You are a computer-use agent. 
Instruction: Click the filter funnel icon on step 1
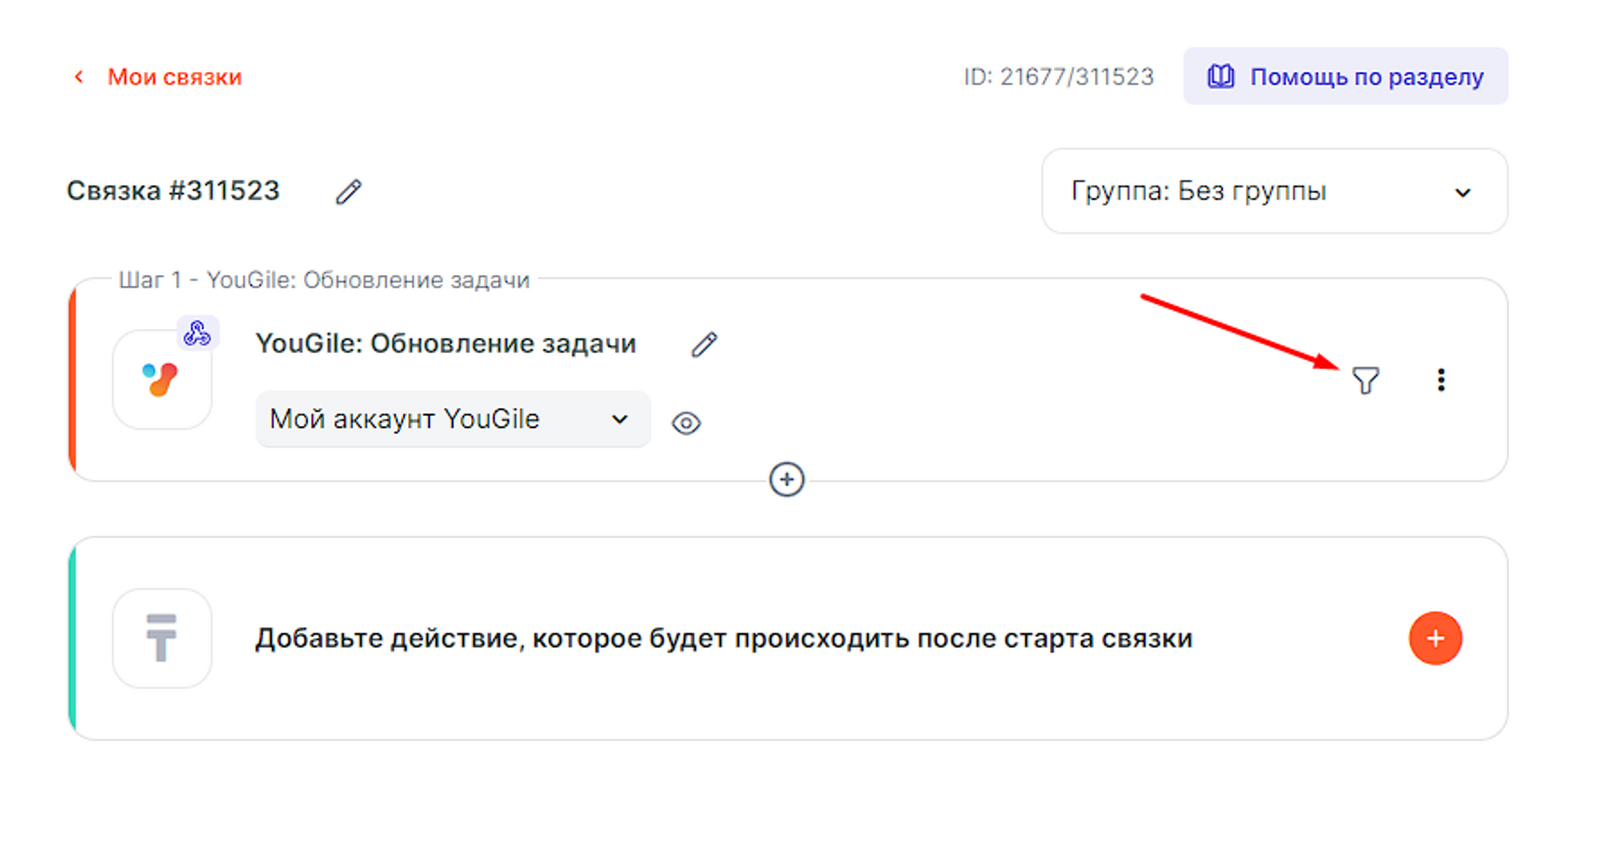pos(1365,380)
